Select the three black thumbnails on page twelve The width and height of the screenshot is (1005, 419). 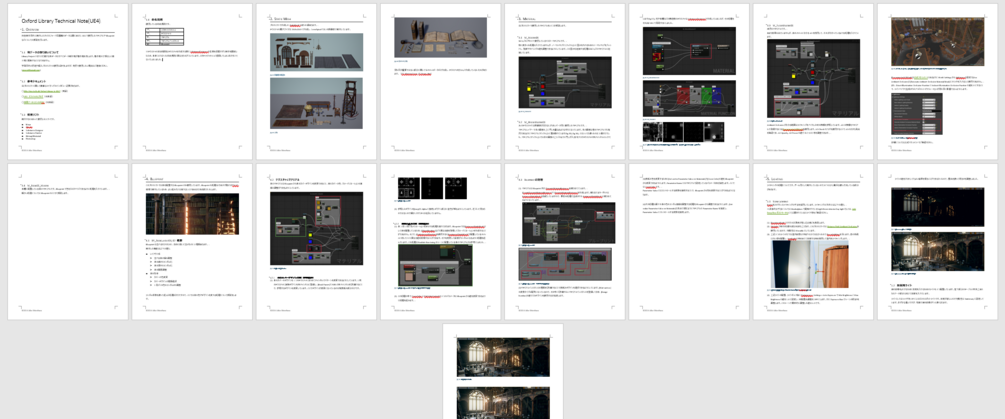click(x=433, y=188)
